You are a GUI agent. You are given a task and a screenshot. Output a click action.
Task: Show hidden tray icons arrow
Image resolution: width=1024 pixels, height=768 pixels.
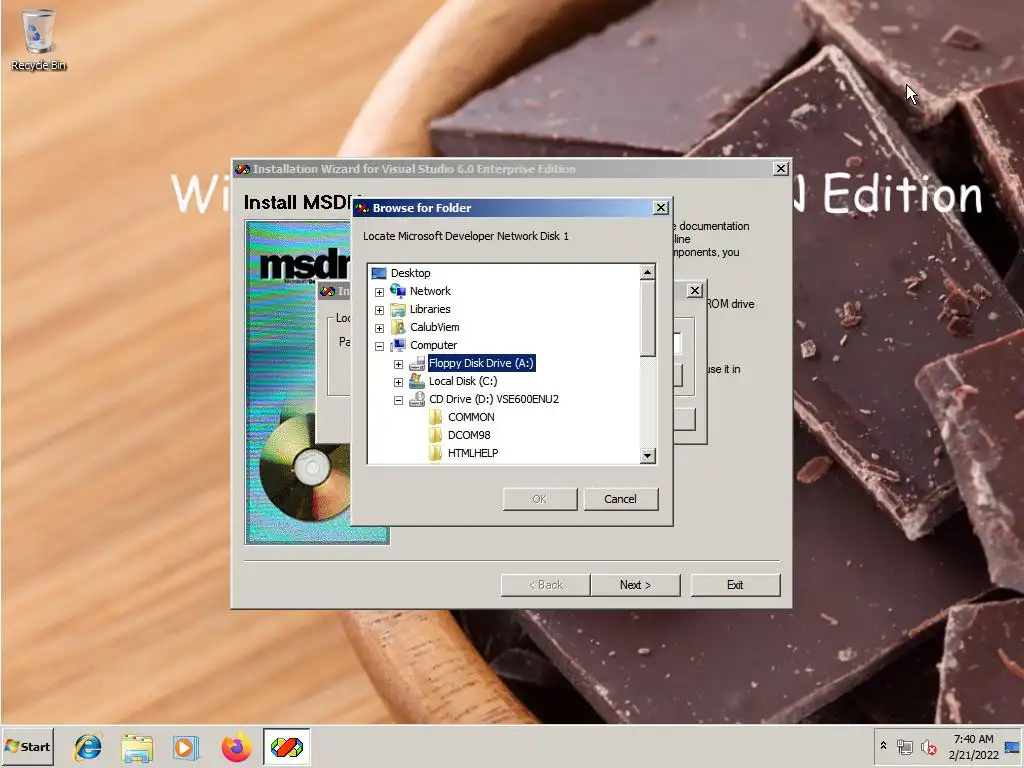883,746
